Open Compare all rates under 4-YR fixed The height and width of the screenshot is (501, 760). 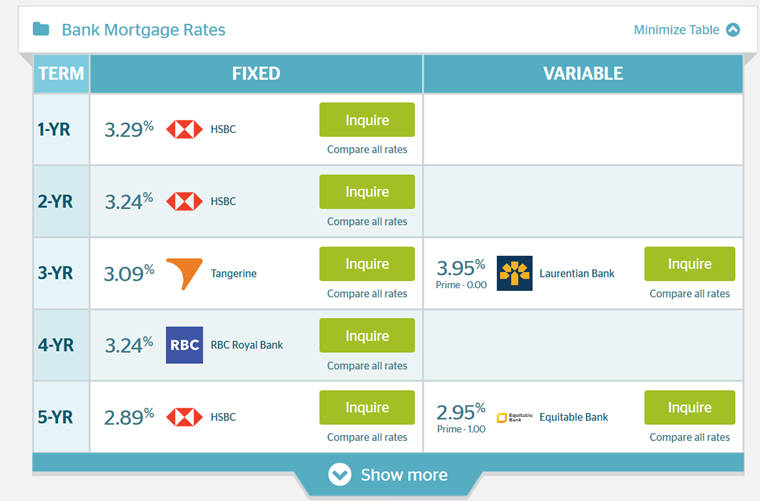[x=367, y=366]
